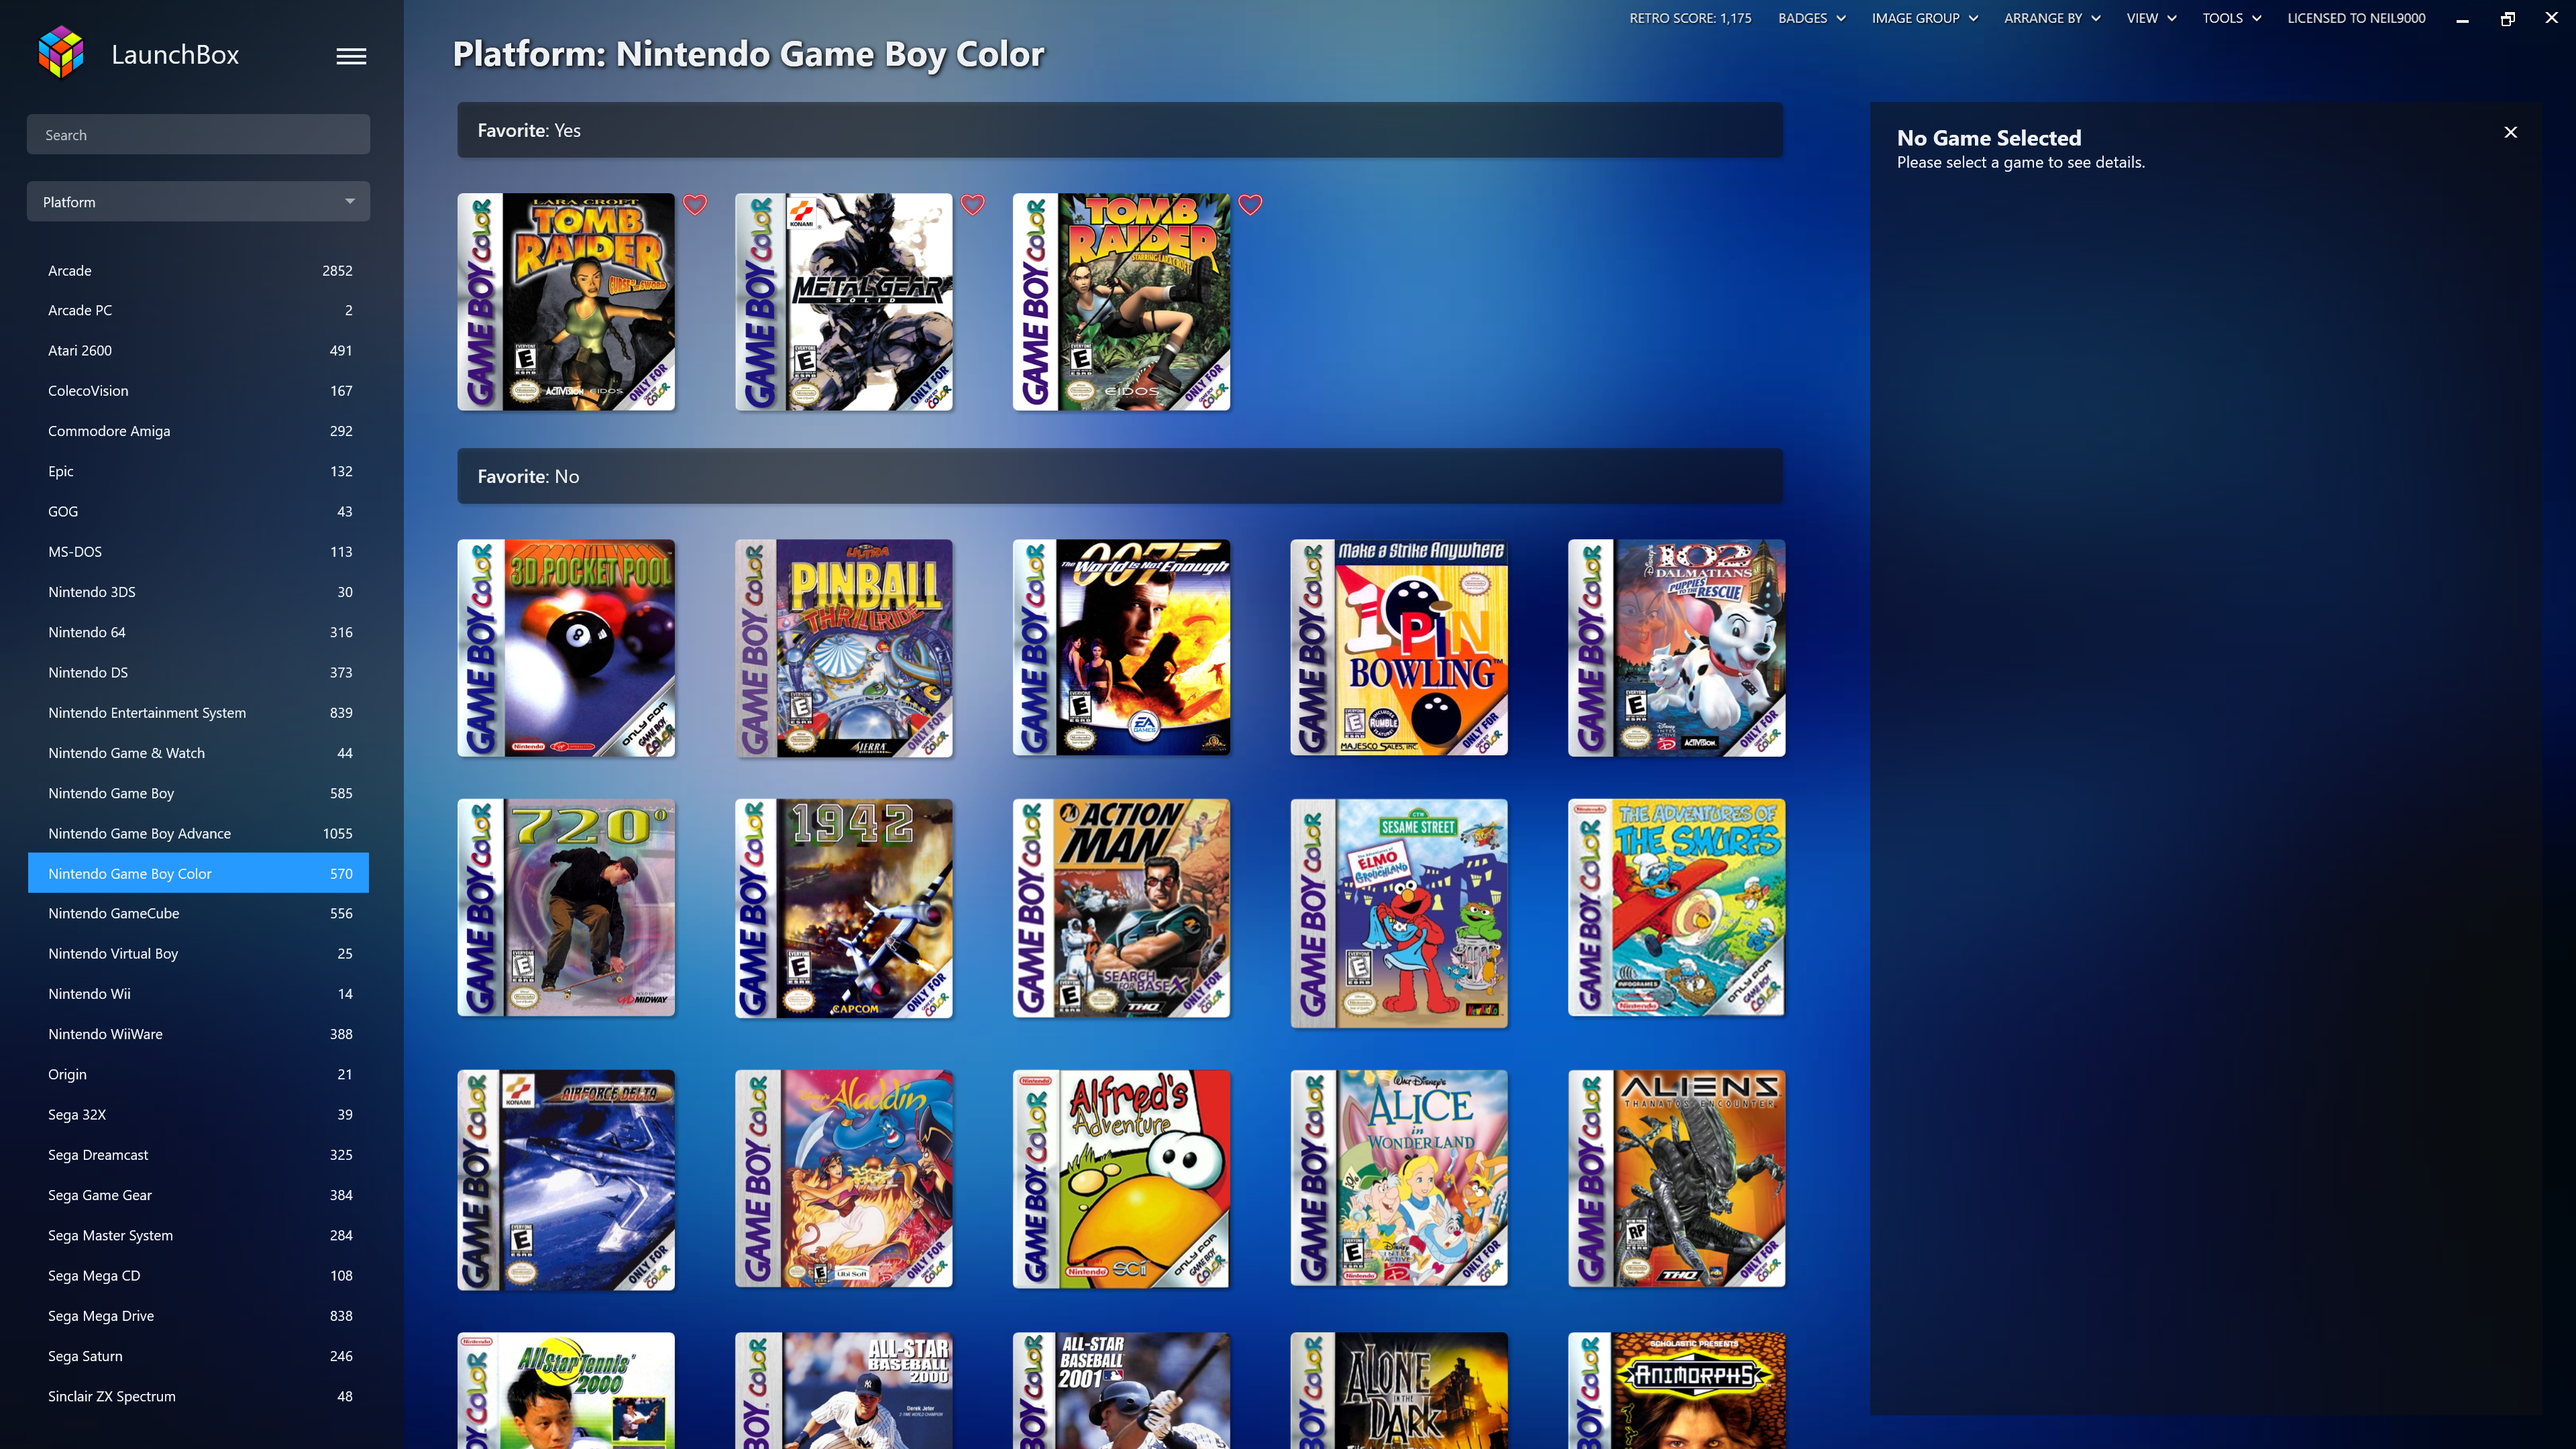Open Commodore Amiga platform
The height and width of the screenshot is (1449, 2576).
click(x=198, y=431)
